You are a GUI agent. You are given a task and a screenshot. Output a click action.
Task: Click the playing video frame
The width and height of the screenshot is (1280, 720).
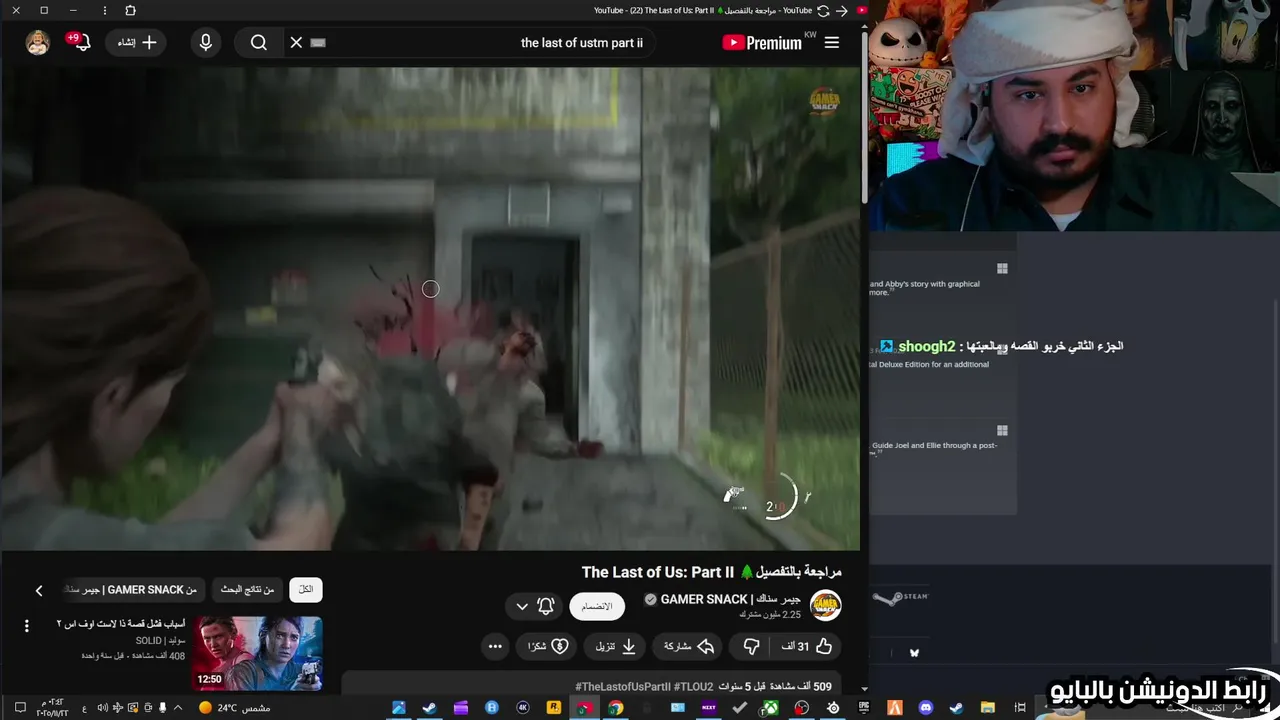tap(430, 308)
